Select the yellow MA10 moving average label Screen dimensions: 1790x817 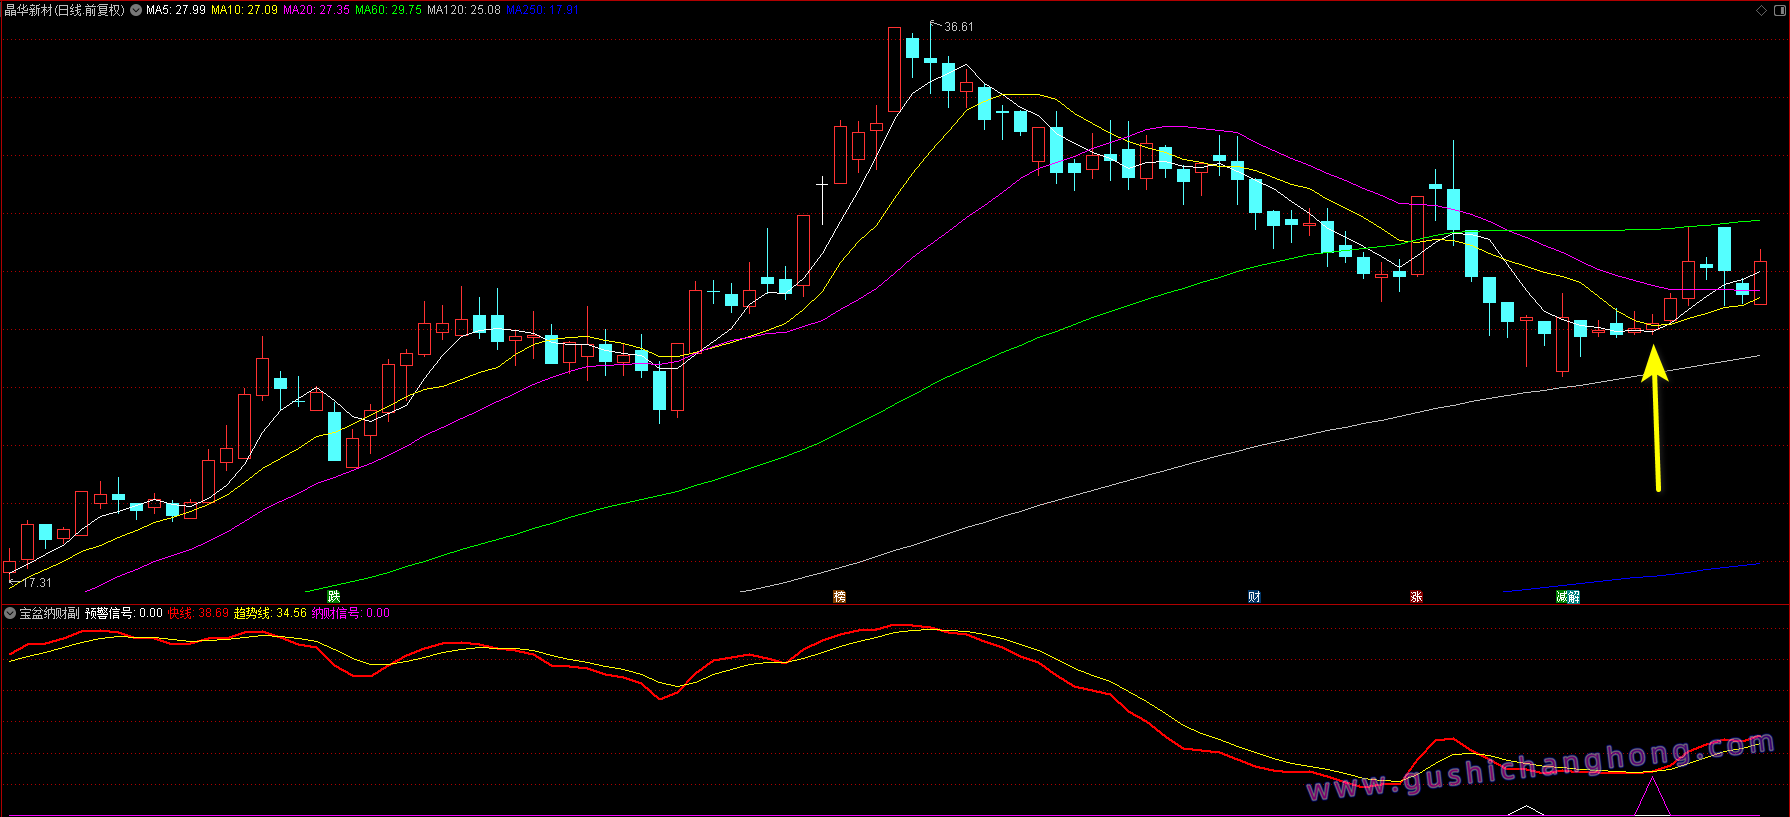coord(244,10)
